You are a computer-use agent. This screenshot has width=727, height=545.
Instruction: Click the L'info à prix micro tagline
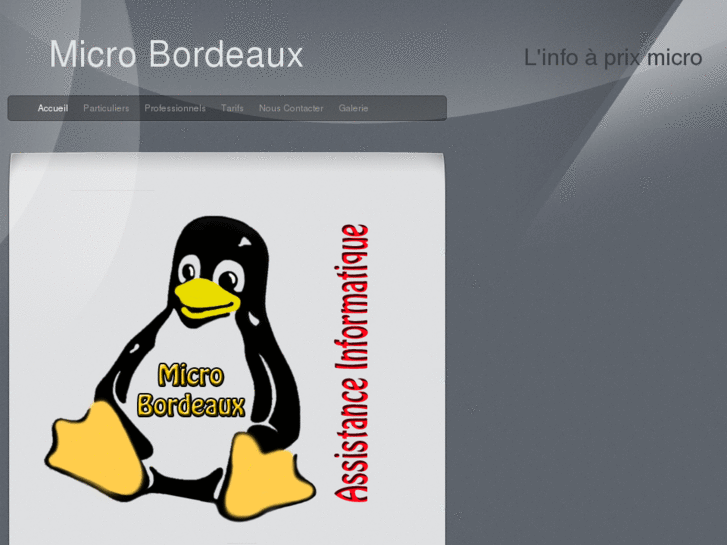tap(613, 58)
